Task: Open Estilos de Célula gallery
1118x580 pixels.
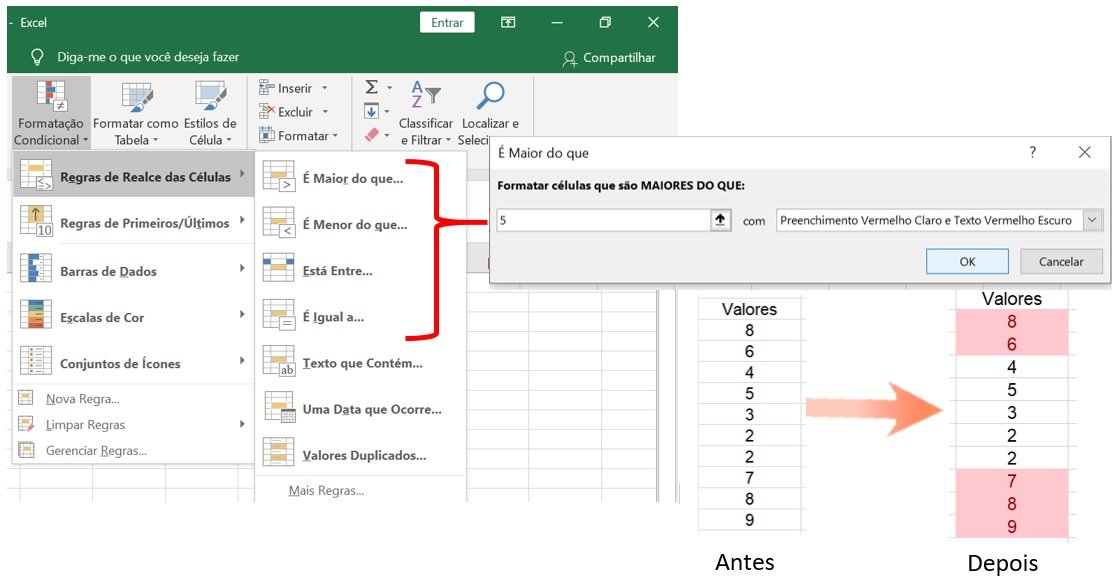Action: [x=211, y=98]
